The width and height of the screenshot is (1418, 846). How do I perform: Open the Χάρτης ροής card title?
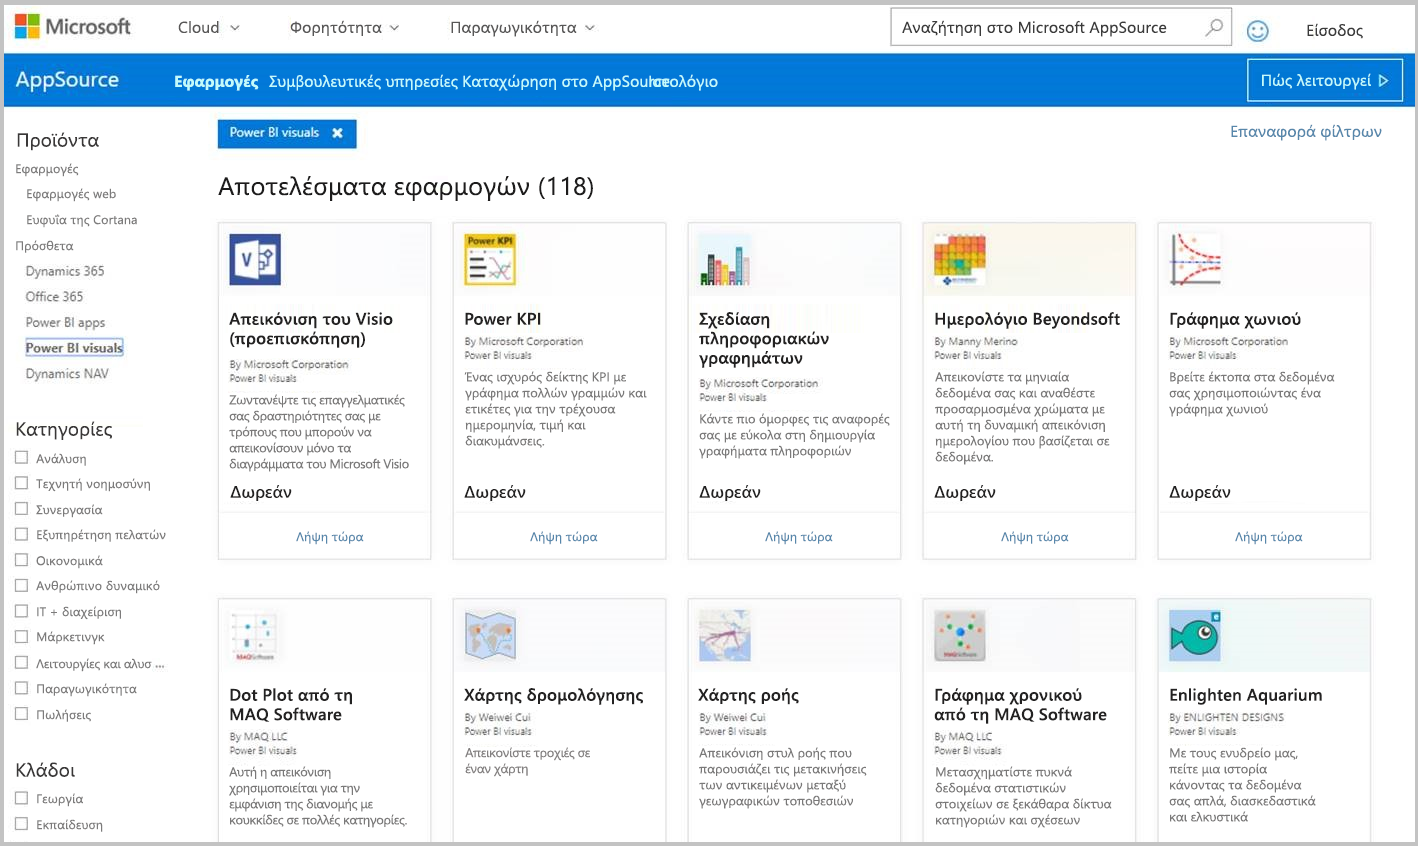tap(749, 695)
